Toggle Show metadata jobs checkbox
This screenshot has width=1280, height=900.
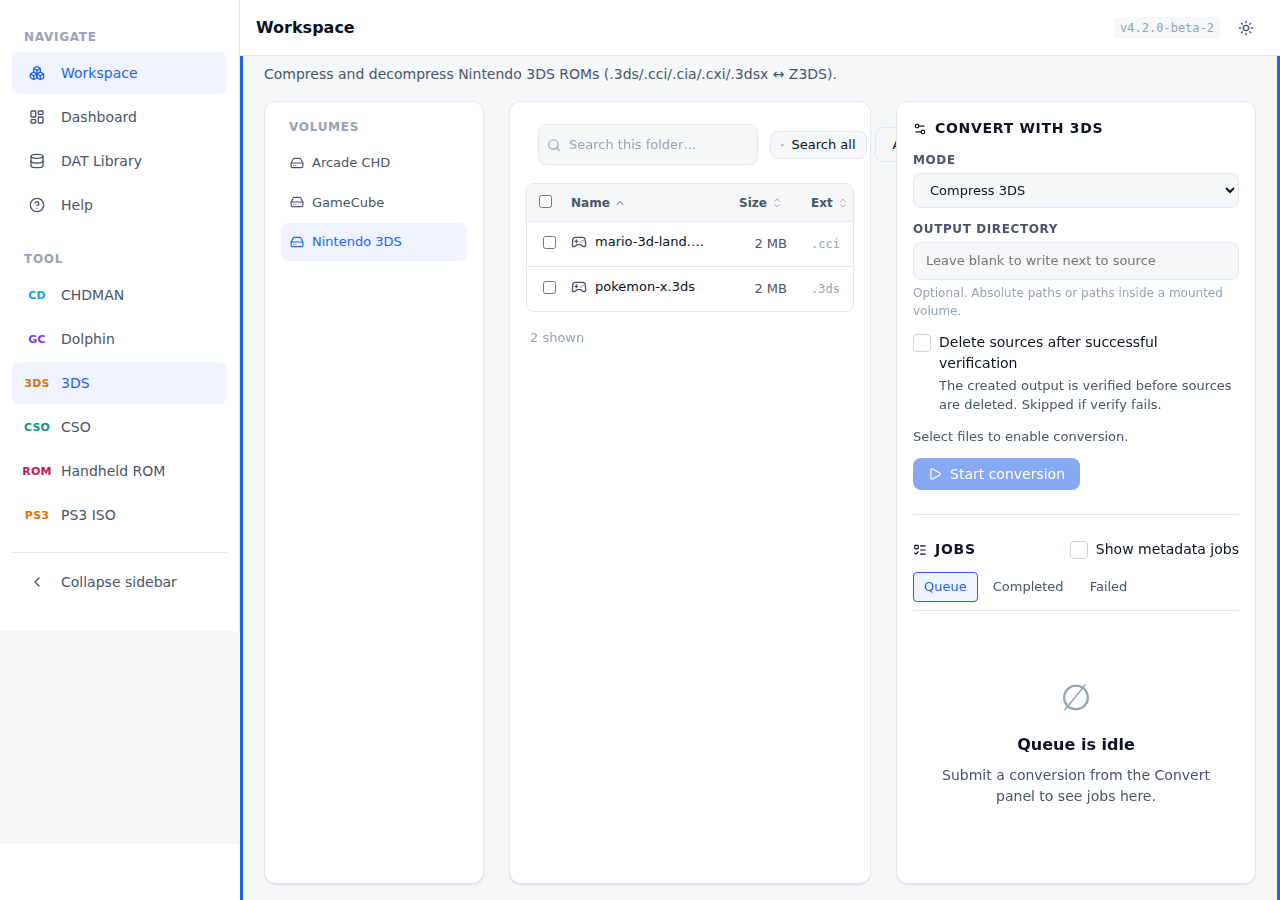(x=1079, y=550)
